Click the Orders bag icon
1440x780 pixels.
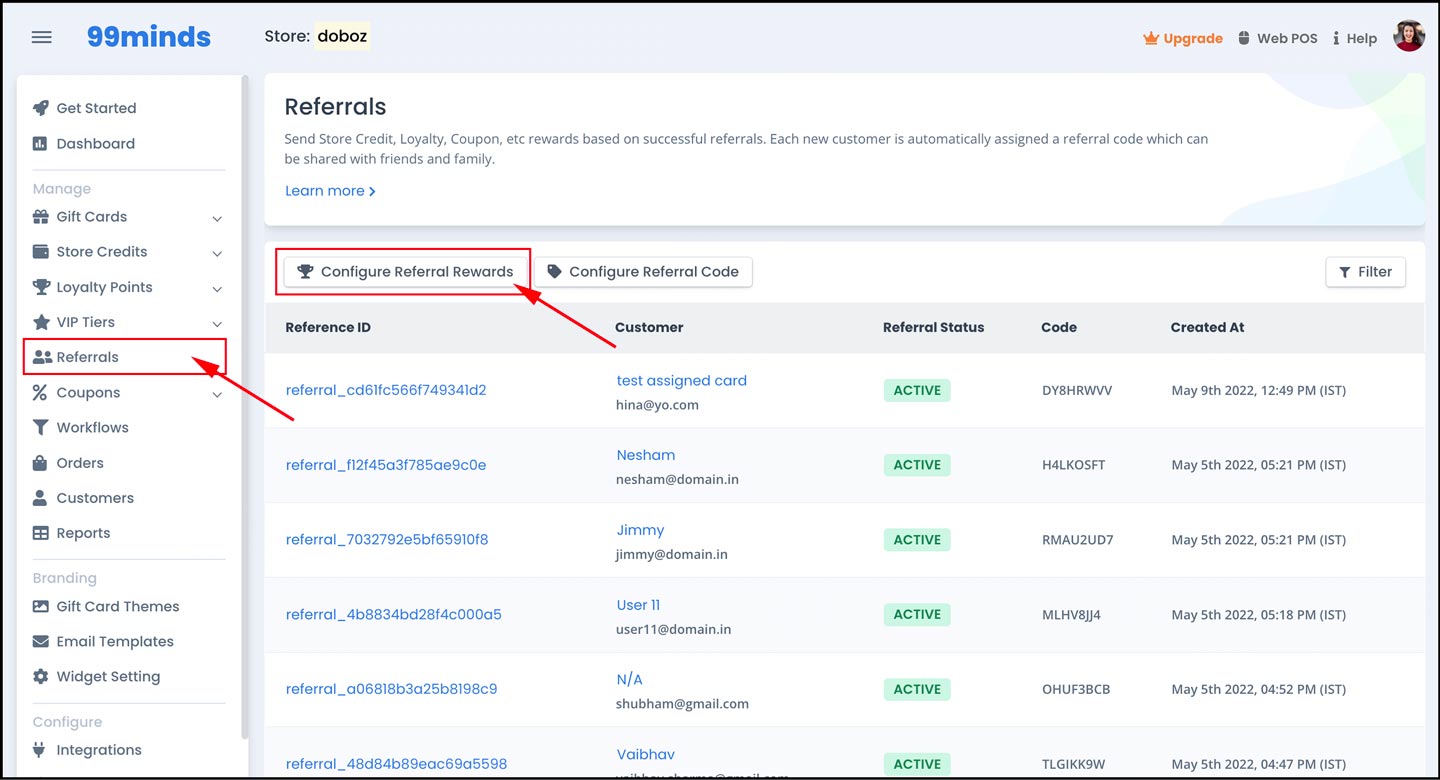(x=40, y=463)
